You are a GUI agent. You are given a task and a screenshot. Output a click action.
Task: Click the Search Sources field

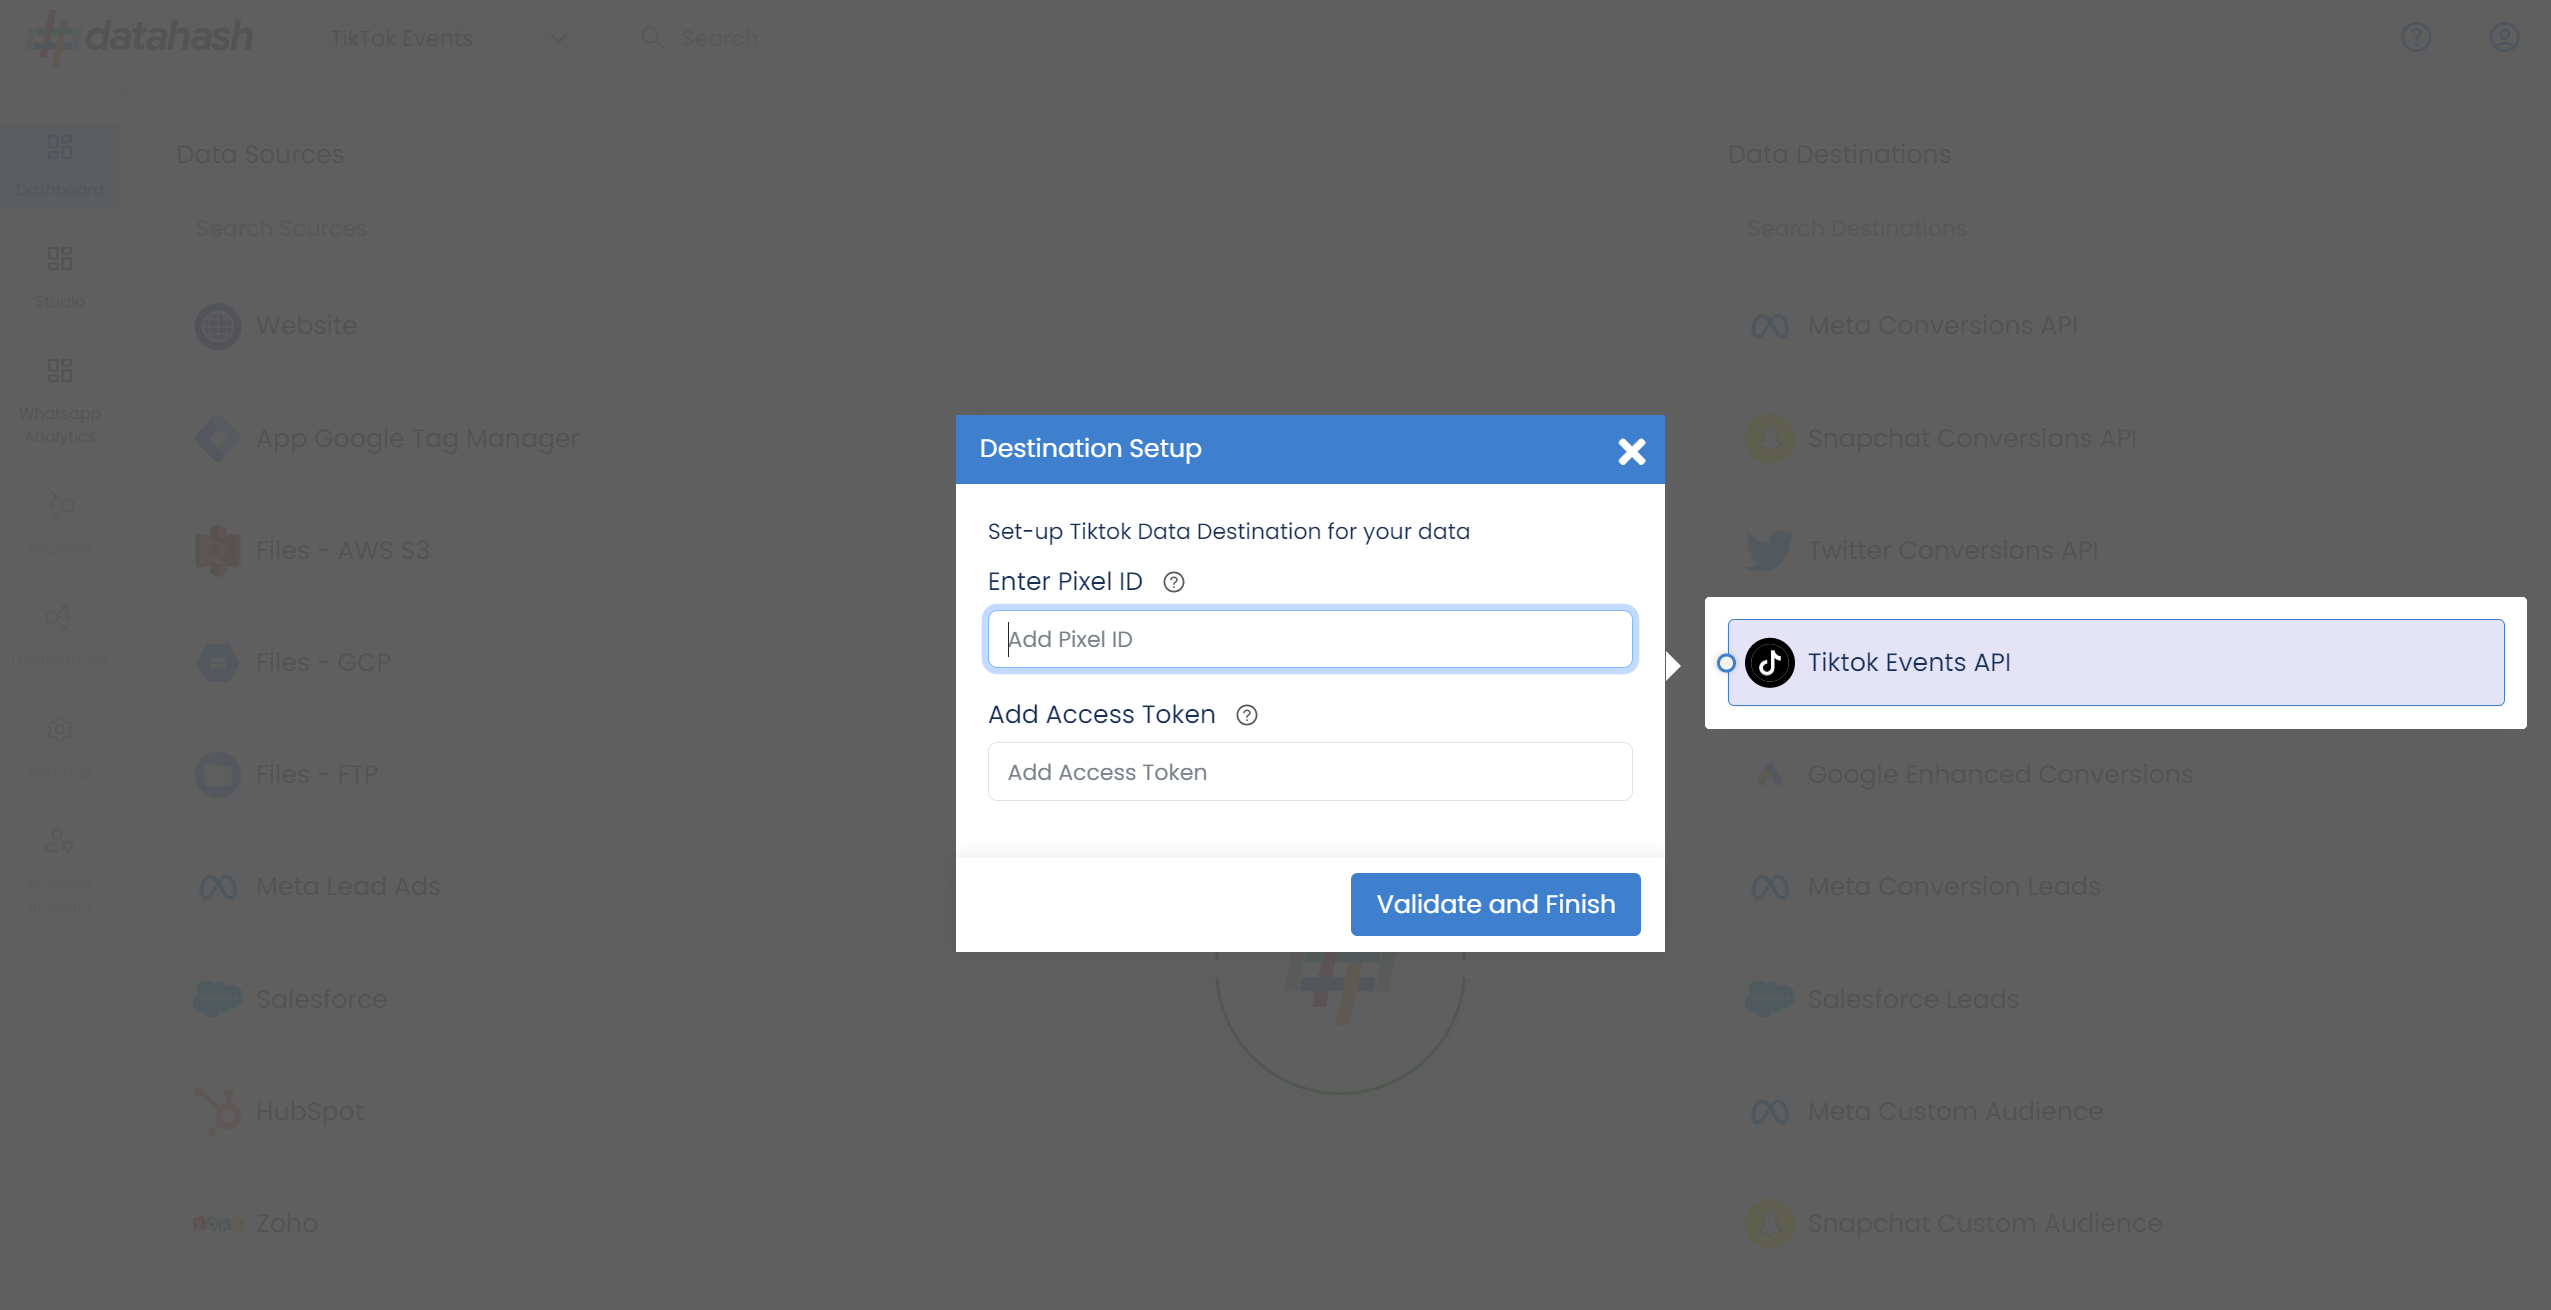[565, 228]
